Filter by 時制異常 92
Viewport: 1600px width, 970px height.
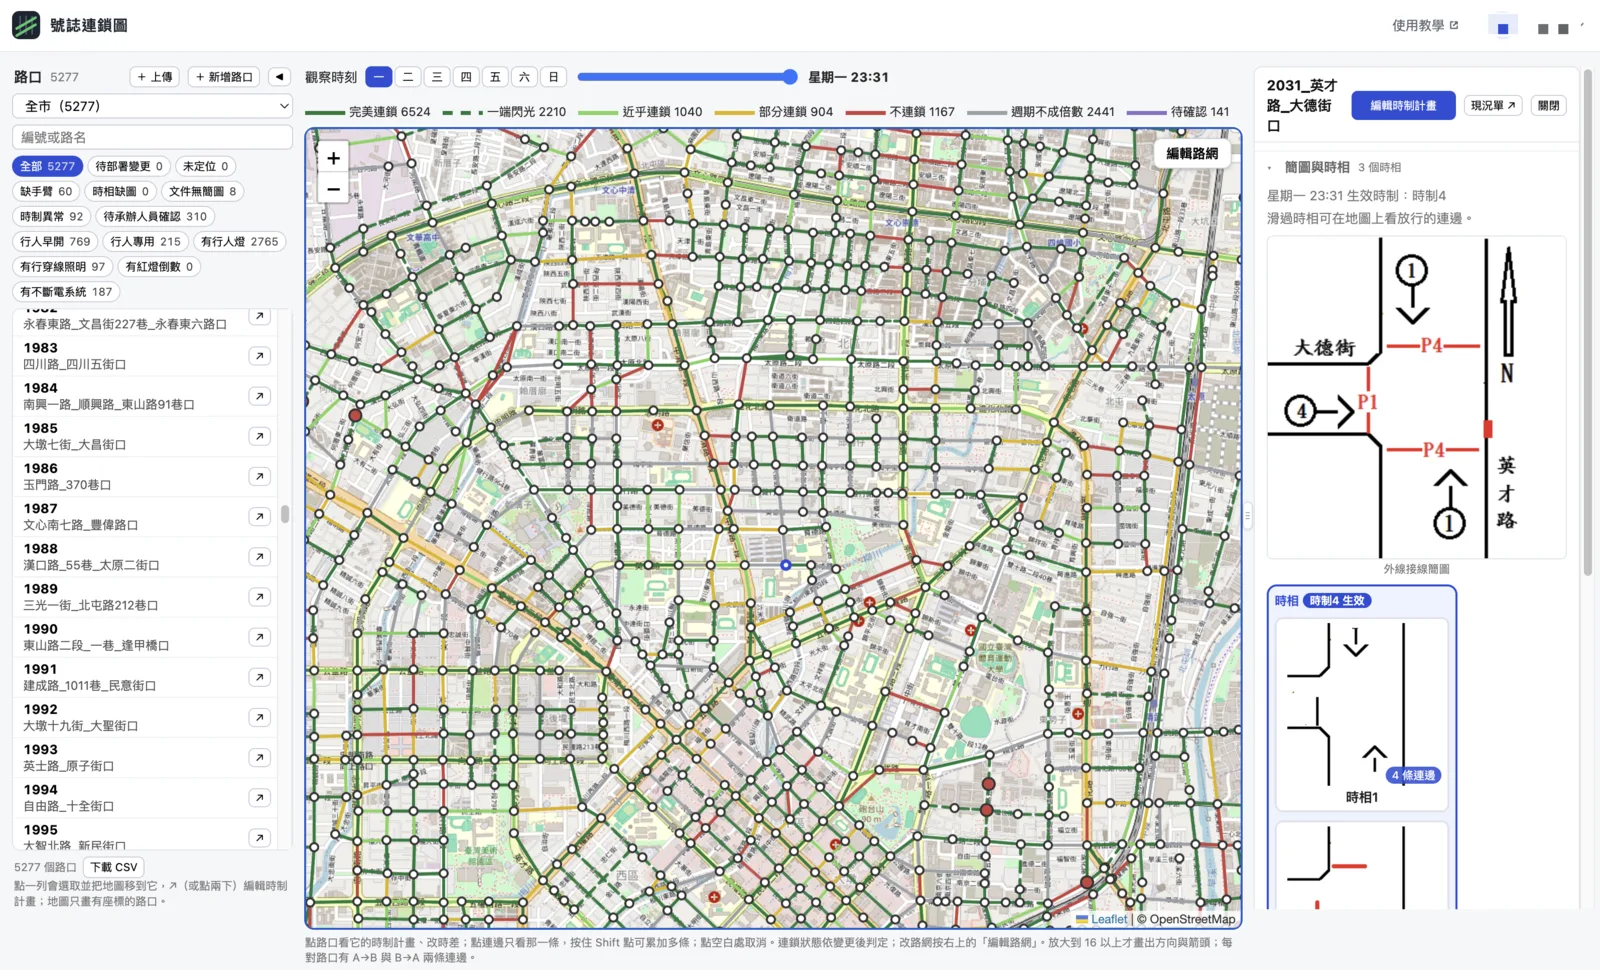[x=52, y=216]
